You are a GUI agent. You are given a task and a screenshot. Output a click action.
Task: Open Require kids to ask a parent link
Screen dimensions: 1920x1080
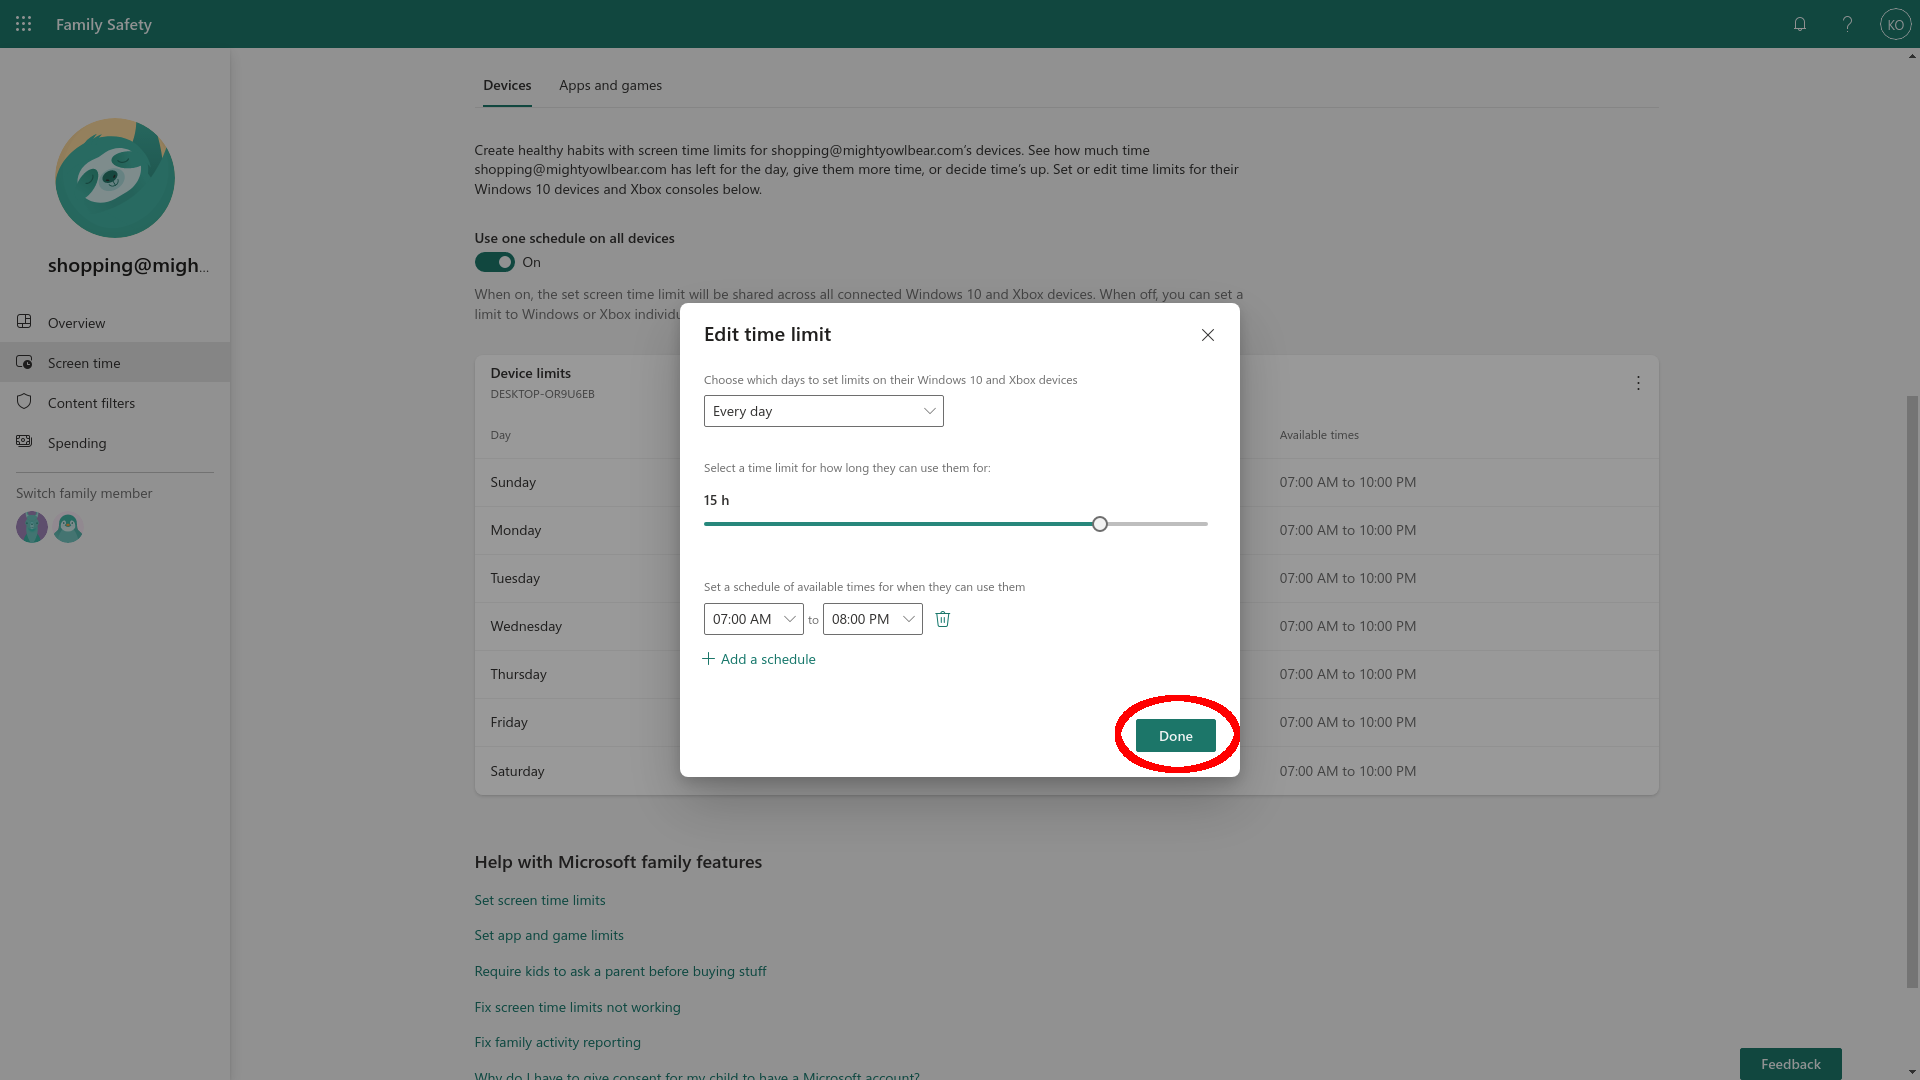coord(620,971)
